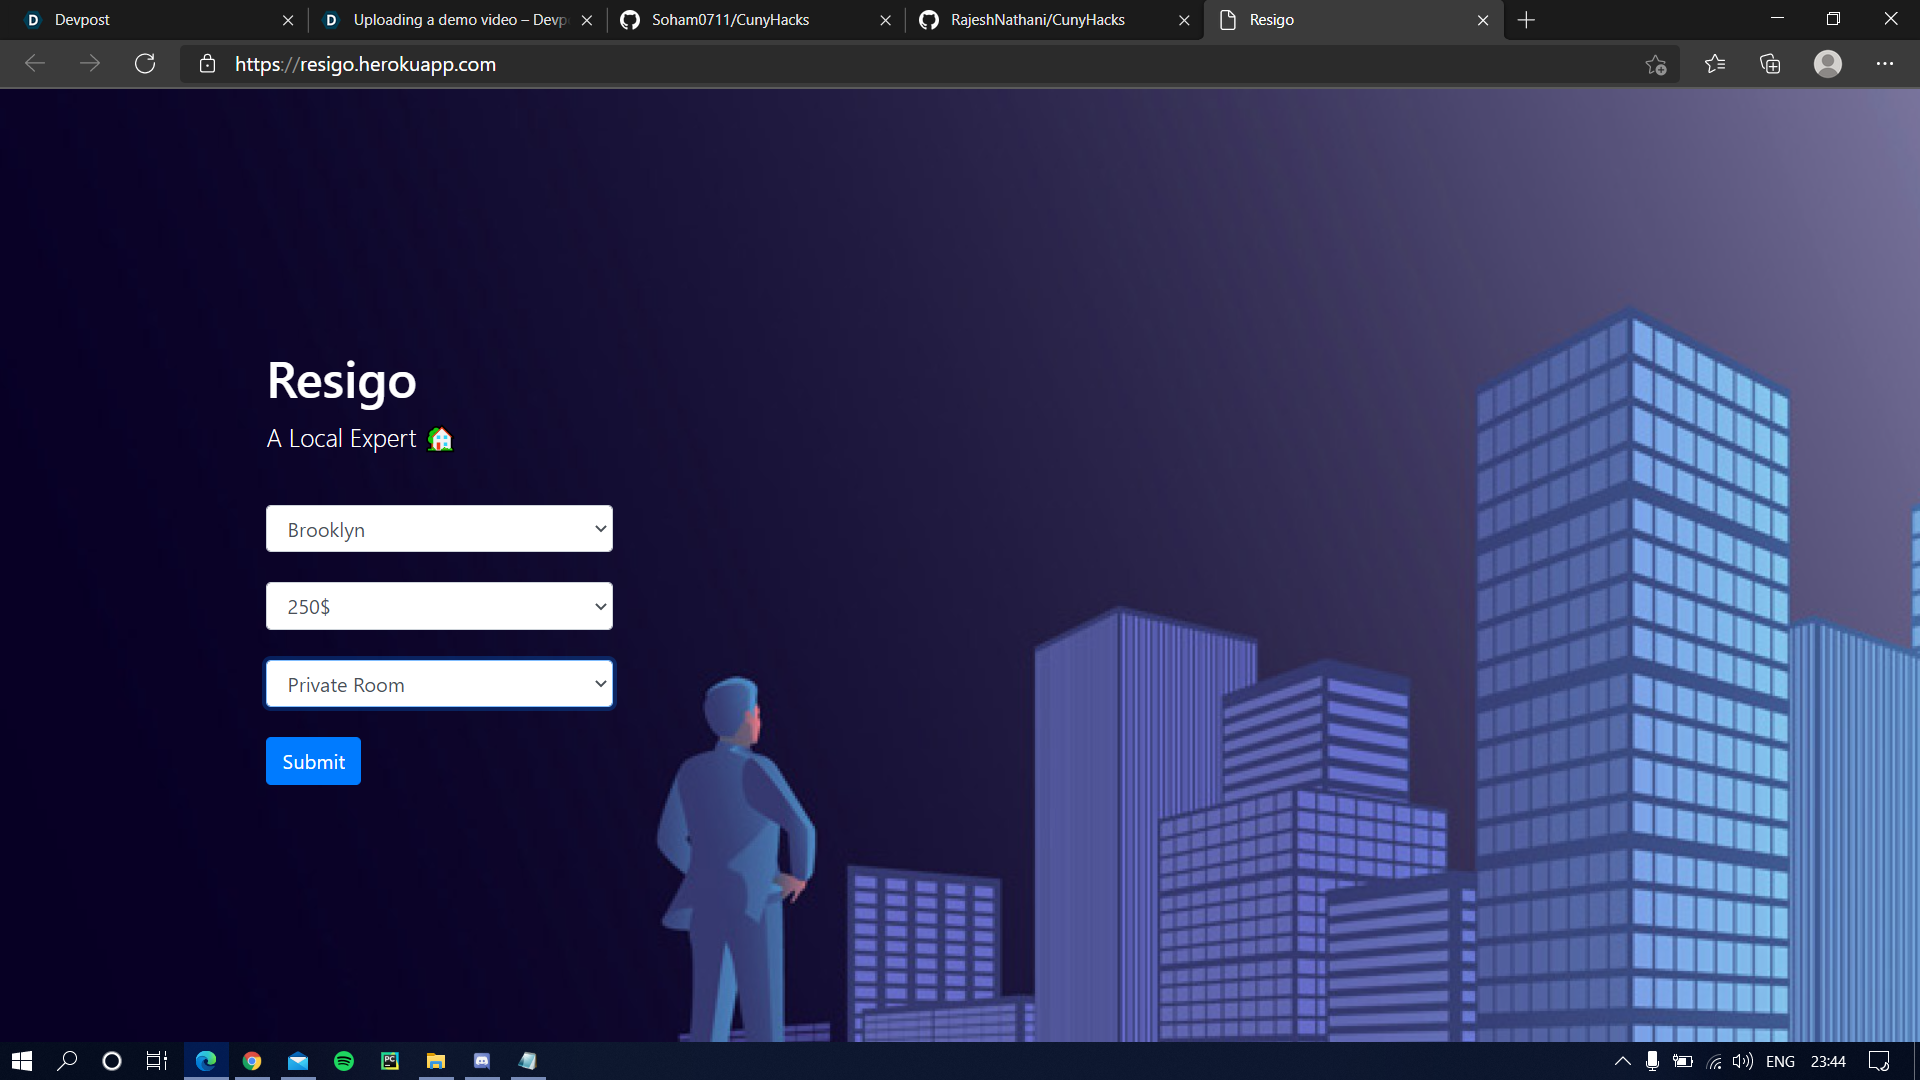Viewport: 1920px width, 1080px height.
Task: Open the volume control in system tray
Action: [x=1743, y=1061]
